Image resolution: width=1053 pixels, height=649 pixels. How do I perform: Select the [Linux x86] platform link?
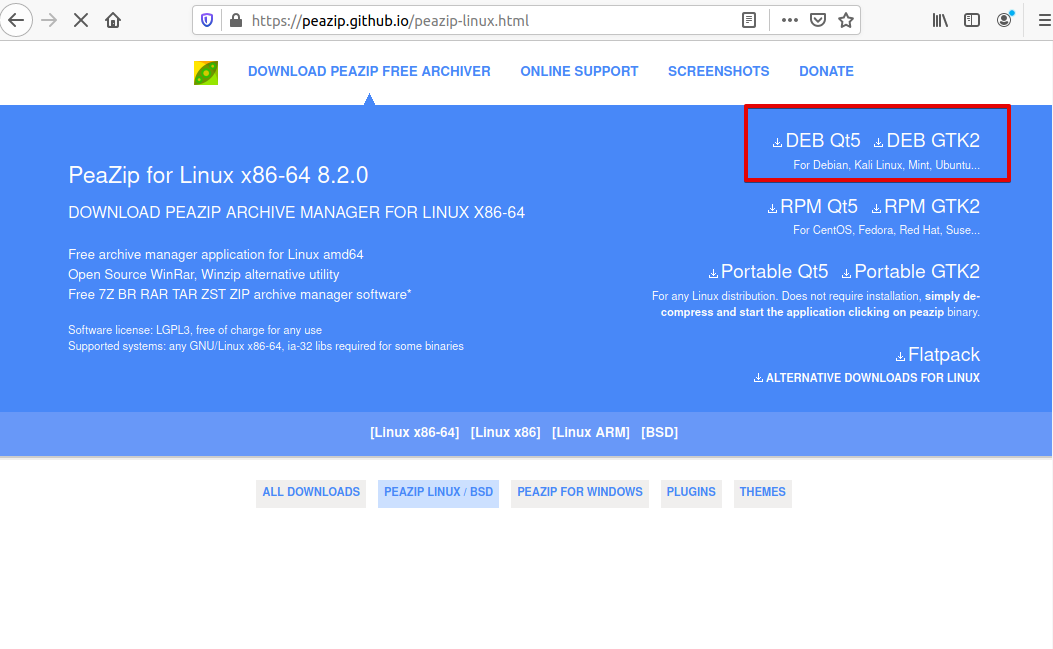click(x=506, y=433)
